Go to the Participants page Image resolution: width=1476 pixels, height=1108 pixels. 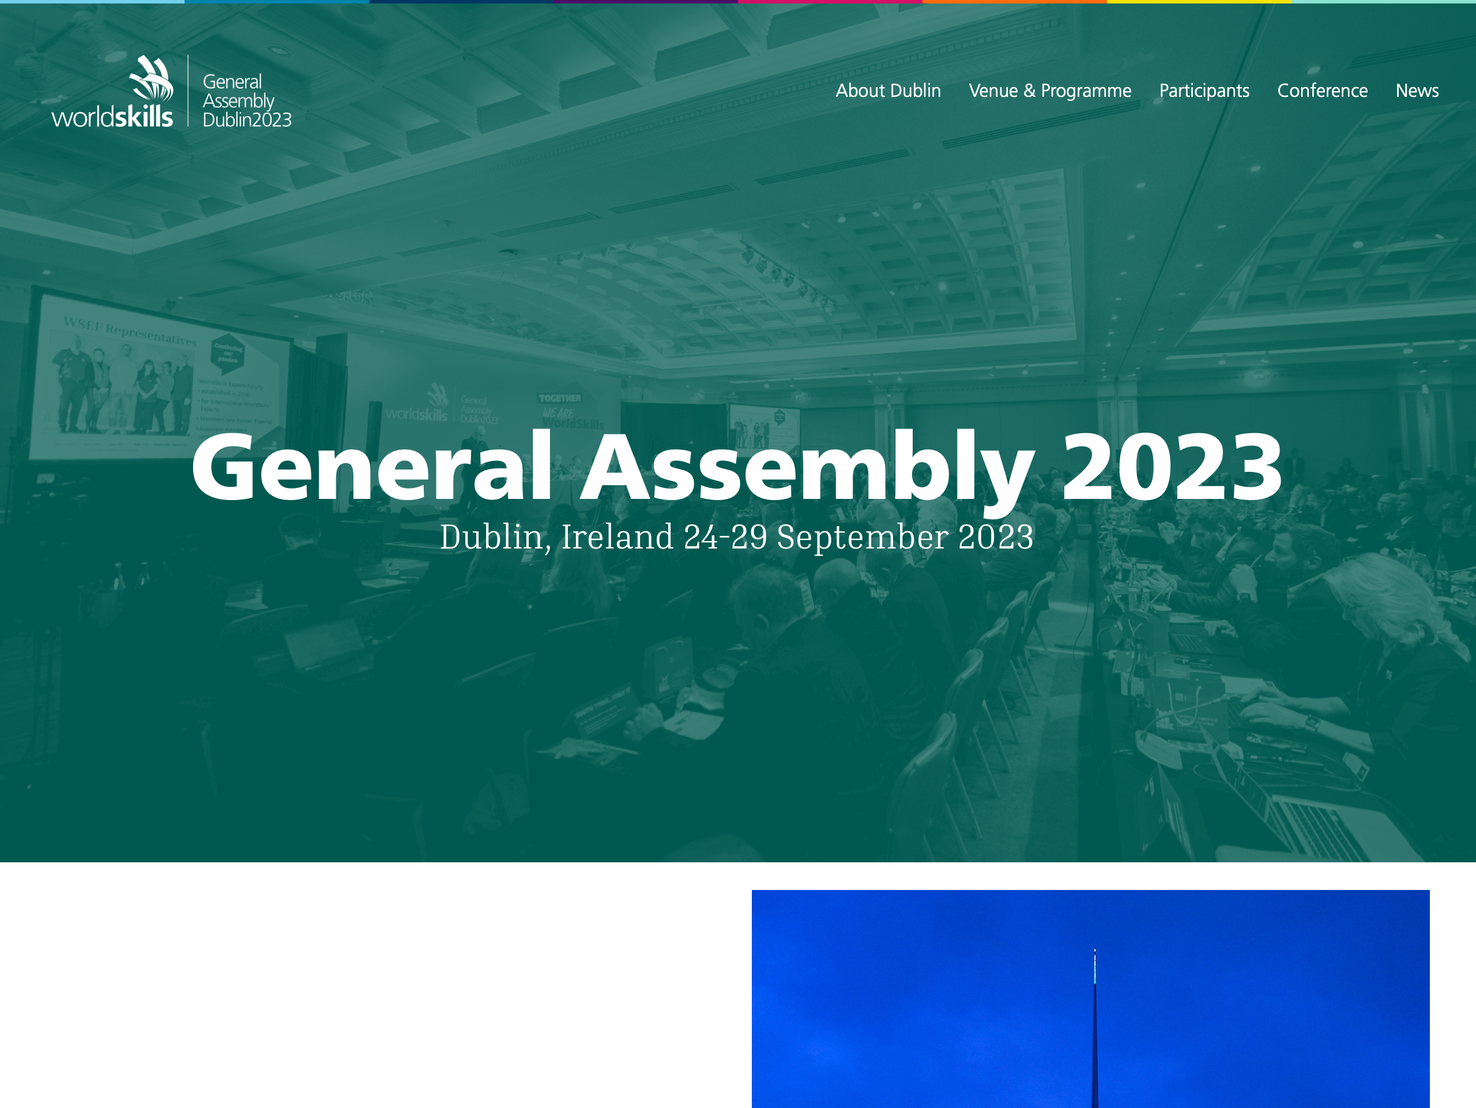click(x=1204, y=91)
